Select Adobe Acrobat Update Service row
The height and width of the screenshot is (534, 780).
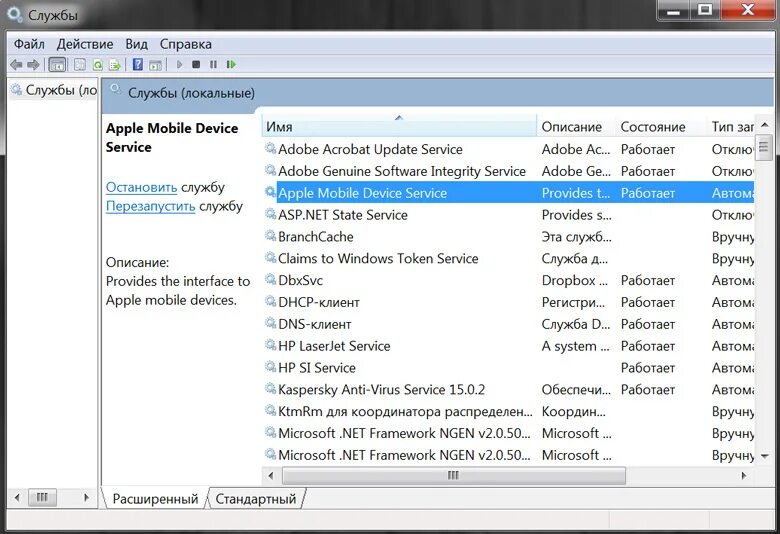click(x=508, y=149)
